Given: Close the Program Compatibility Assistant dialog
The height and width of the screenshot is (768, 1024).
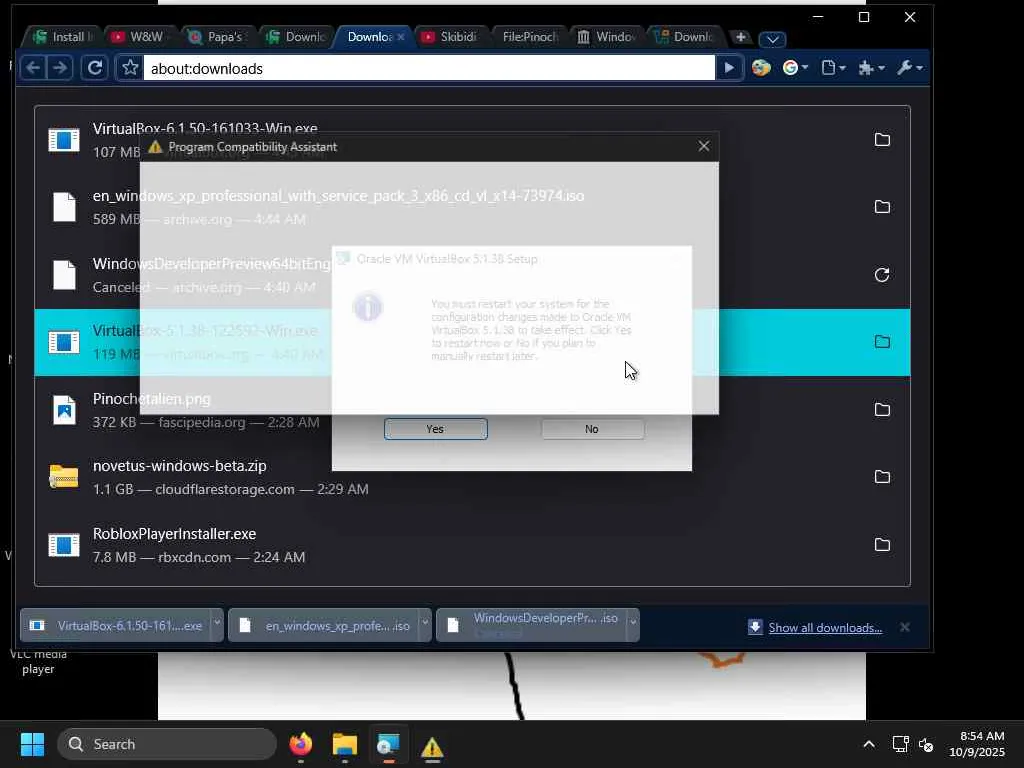Looking at the screenshot, I should [703, 146].
